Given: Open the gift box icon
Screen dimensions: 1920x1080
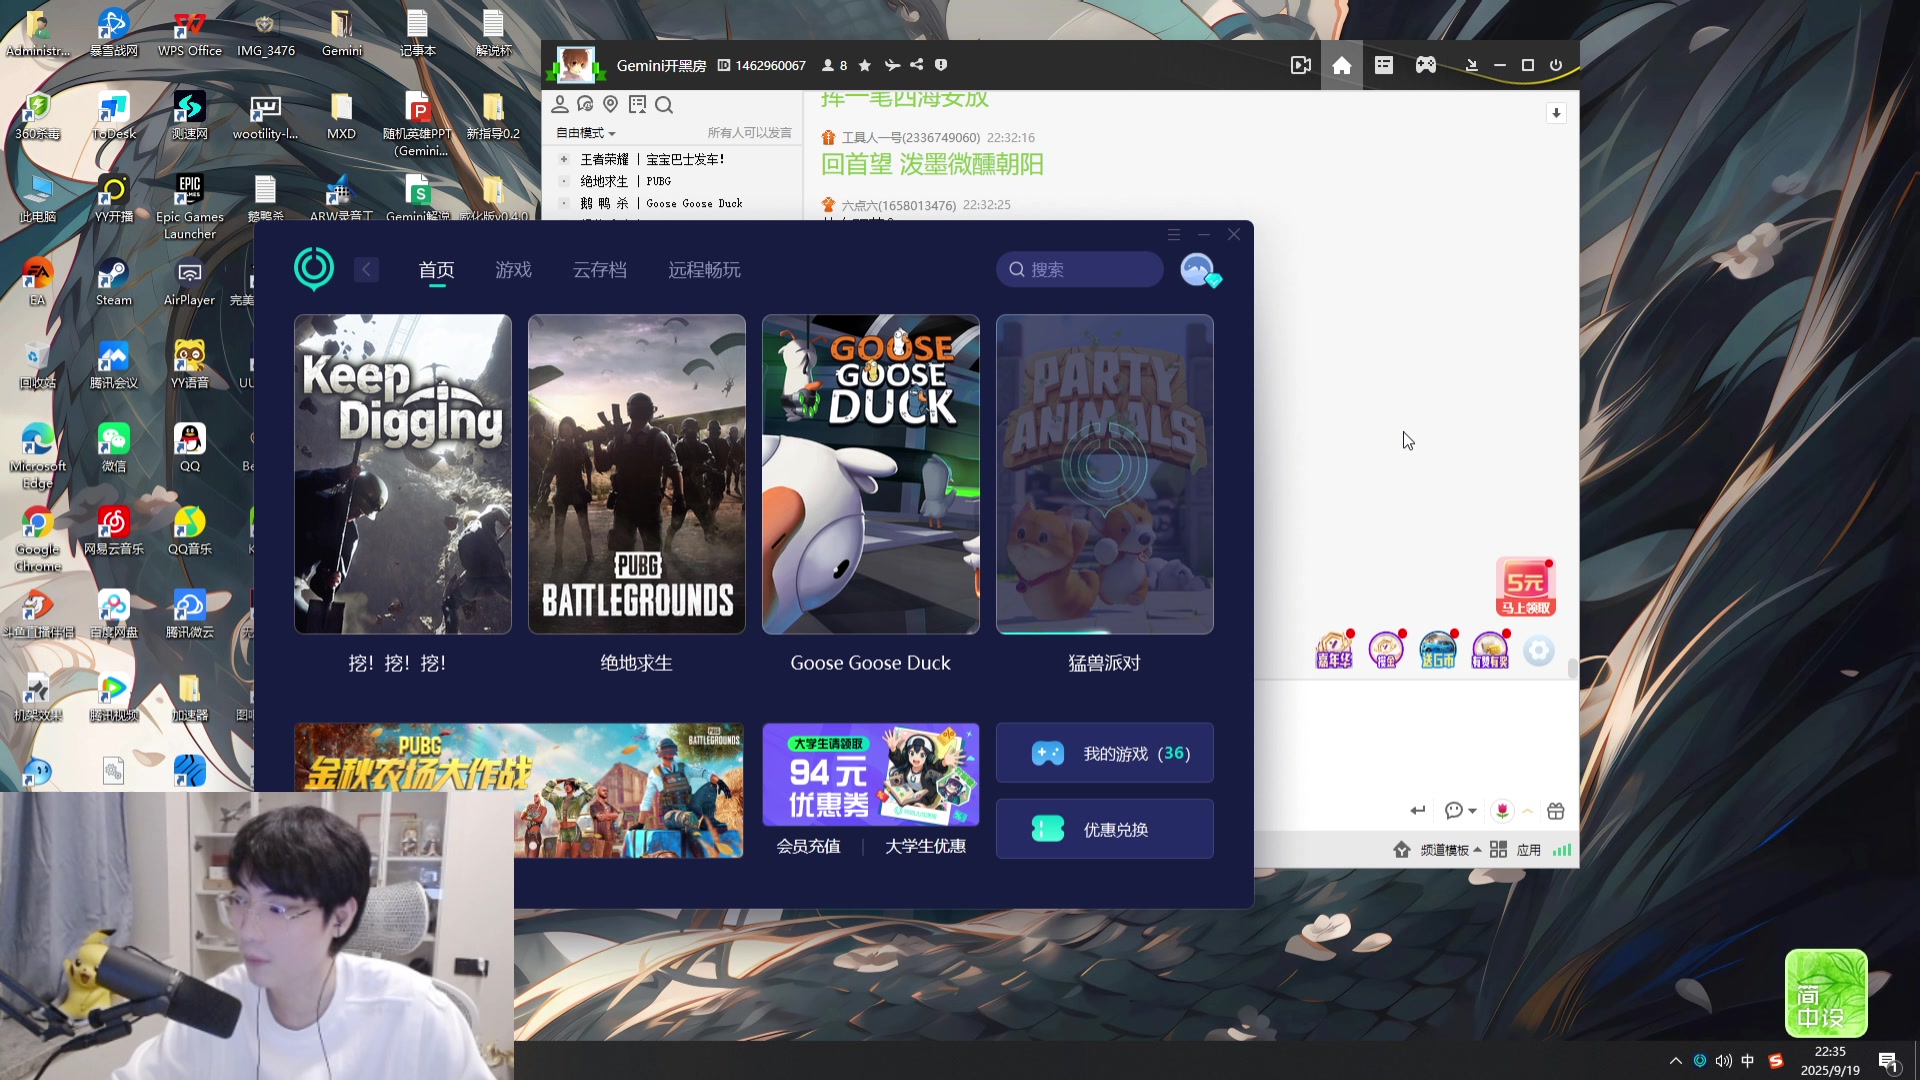Looking at the screenshot, I should click(x=1556, y=811).
